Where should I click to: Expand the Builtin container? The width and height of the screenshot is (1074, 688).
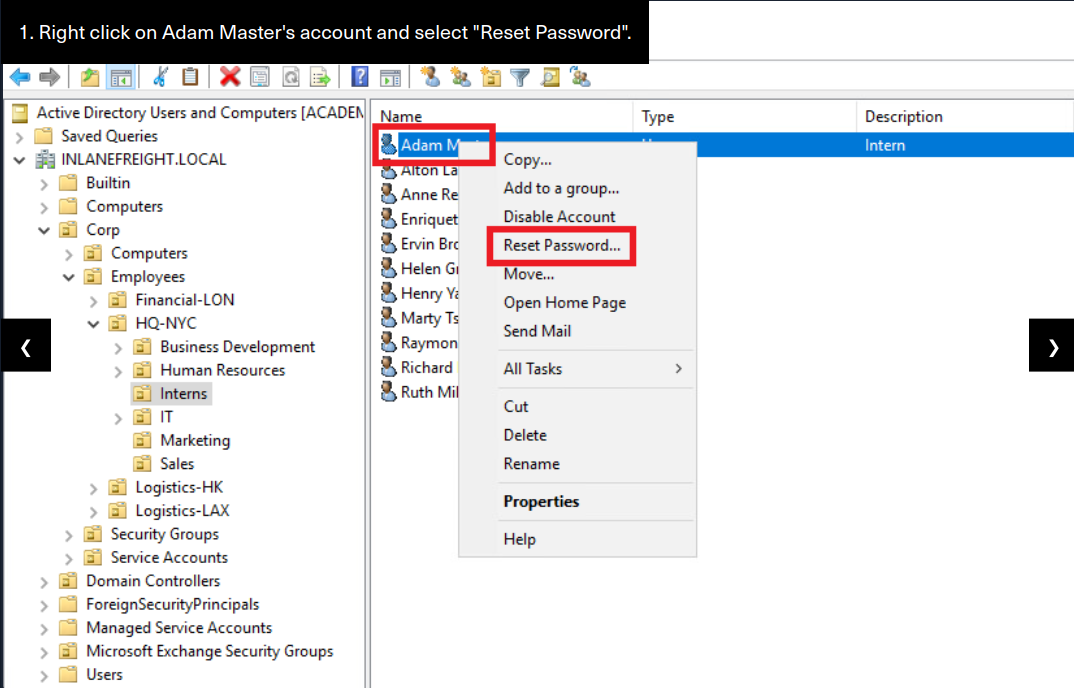point(44,184)
